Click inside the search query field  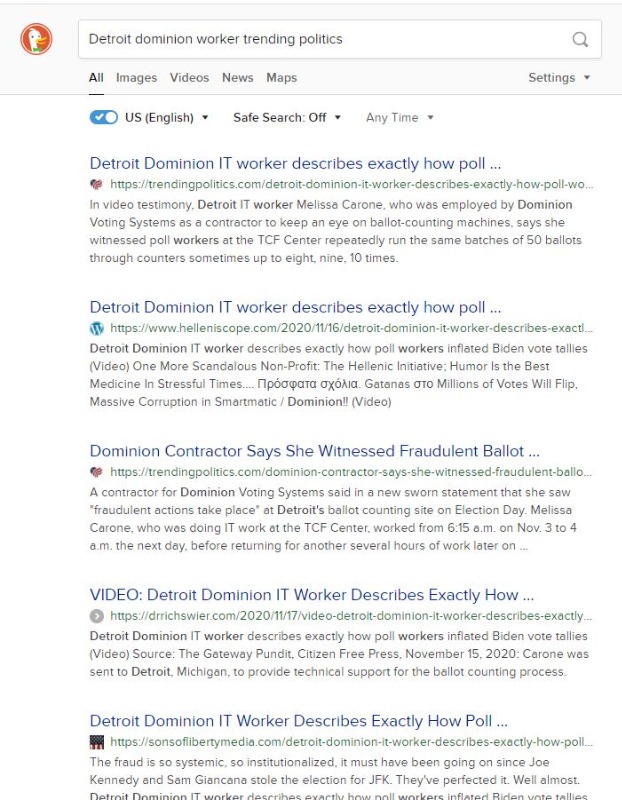pyautogui.click(x=320, y=39)
